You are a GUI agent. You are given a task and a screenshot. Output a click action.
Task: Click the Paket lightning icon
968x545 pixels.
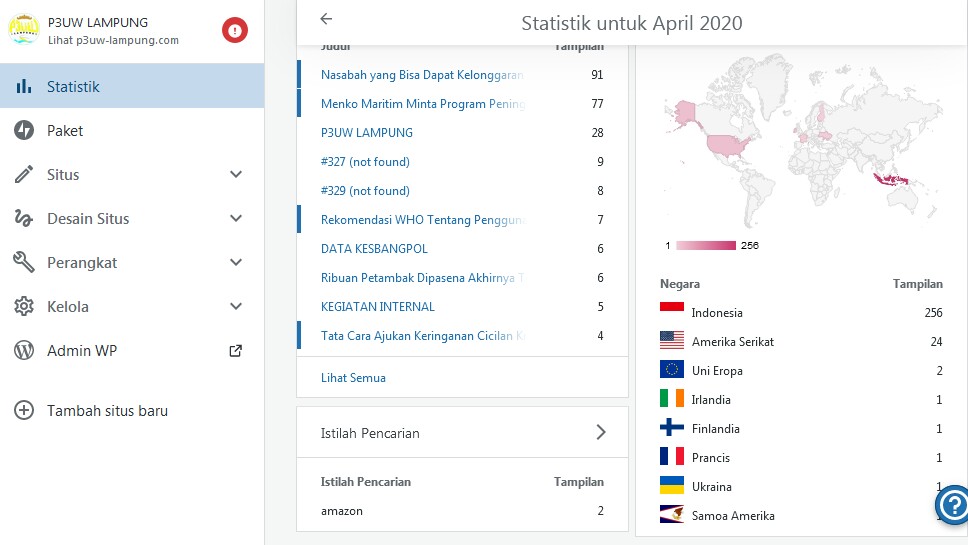pyautogui.click(x=24, y=130)
